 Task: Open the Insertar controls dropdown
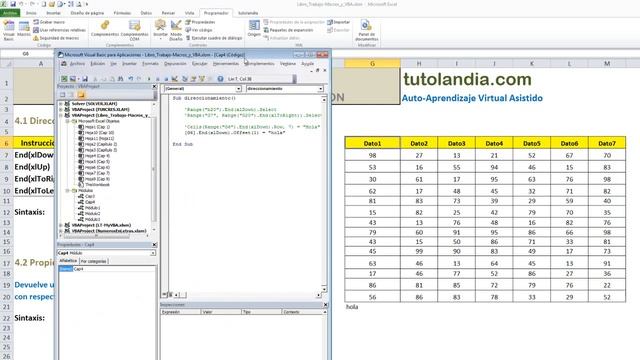coord(160,30)
